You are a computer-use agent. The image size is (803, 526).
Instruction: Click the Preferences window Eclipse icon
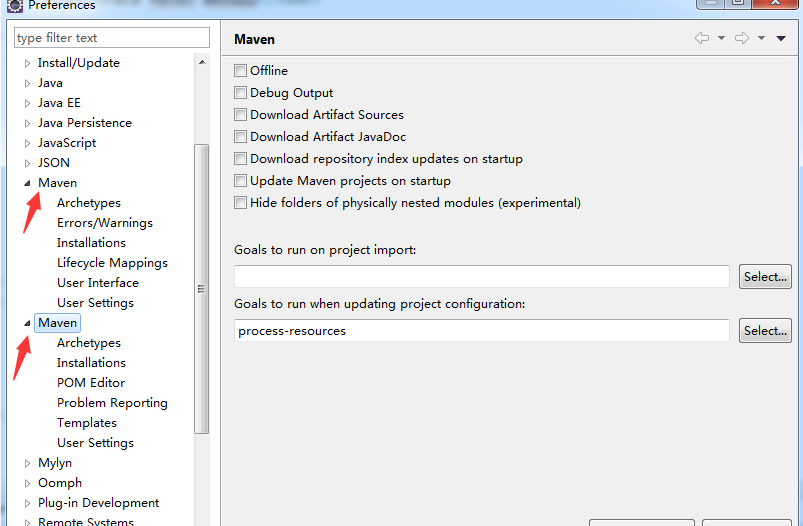point(15,6)
